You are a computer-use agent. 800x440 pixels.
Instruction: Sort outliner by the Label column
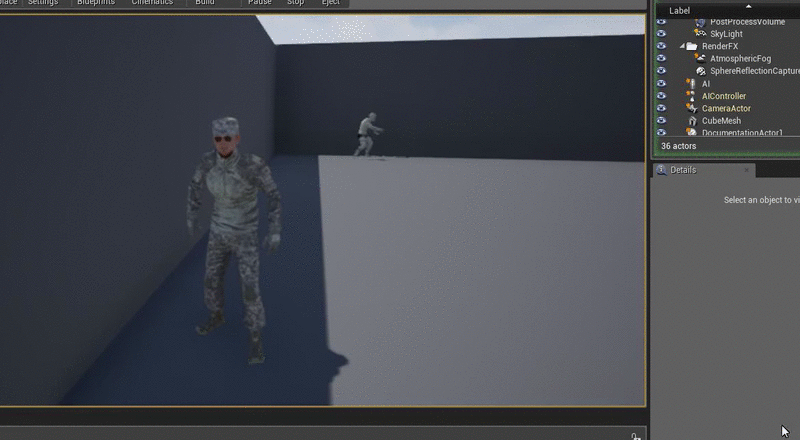(x=680, y=11)
